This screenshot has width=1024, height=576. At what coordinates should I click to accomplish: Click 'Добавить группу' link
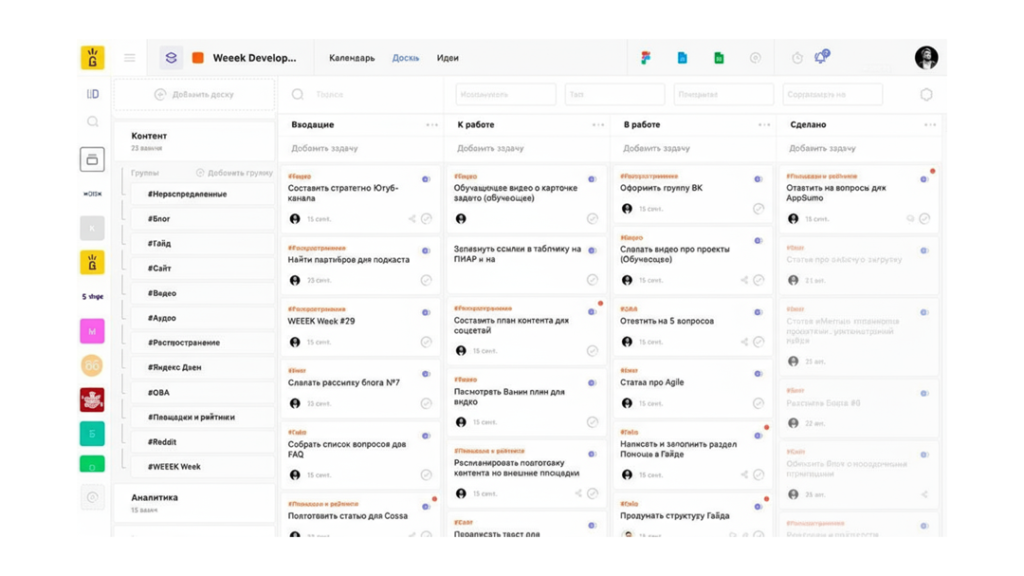coord(235,173)
